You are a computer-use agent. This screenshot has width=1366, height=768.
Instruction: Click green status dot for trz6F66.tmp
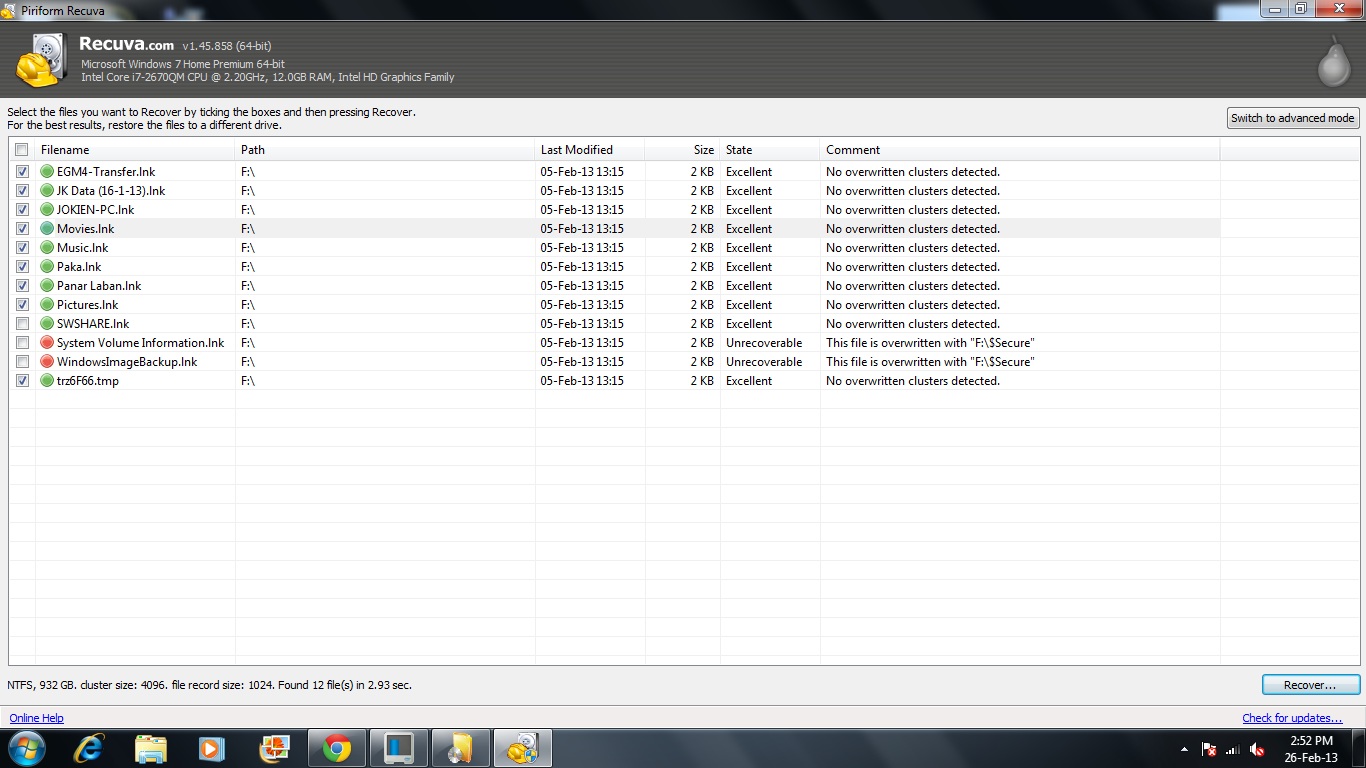pos(47,381)
